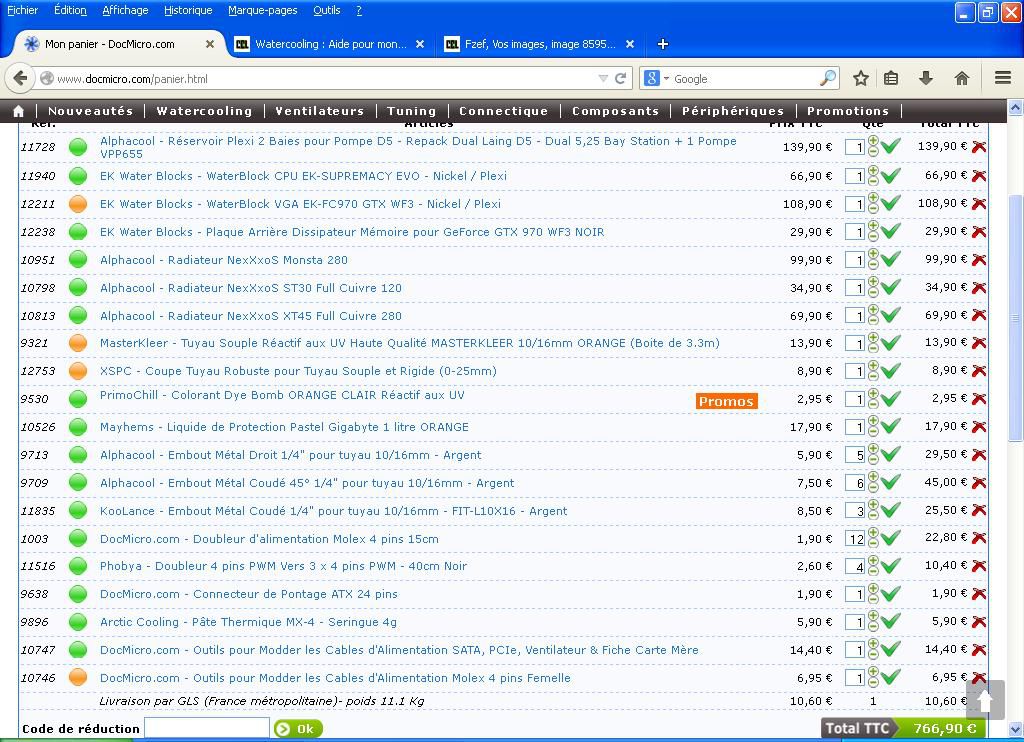Edit quantity field for Doubleur Molex row showing 12
Screen dimensions: 1024x742
(855, 539)
